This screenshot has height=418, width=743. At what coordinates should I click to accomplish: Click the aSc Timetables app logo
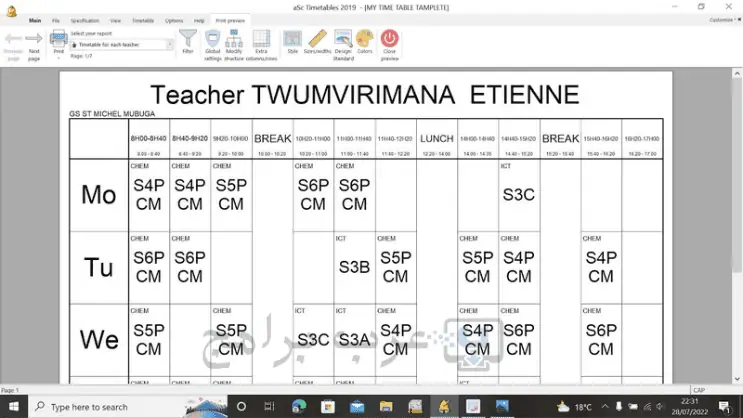tap(11, 10)
